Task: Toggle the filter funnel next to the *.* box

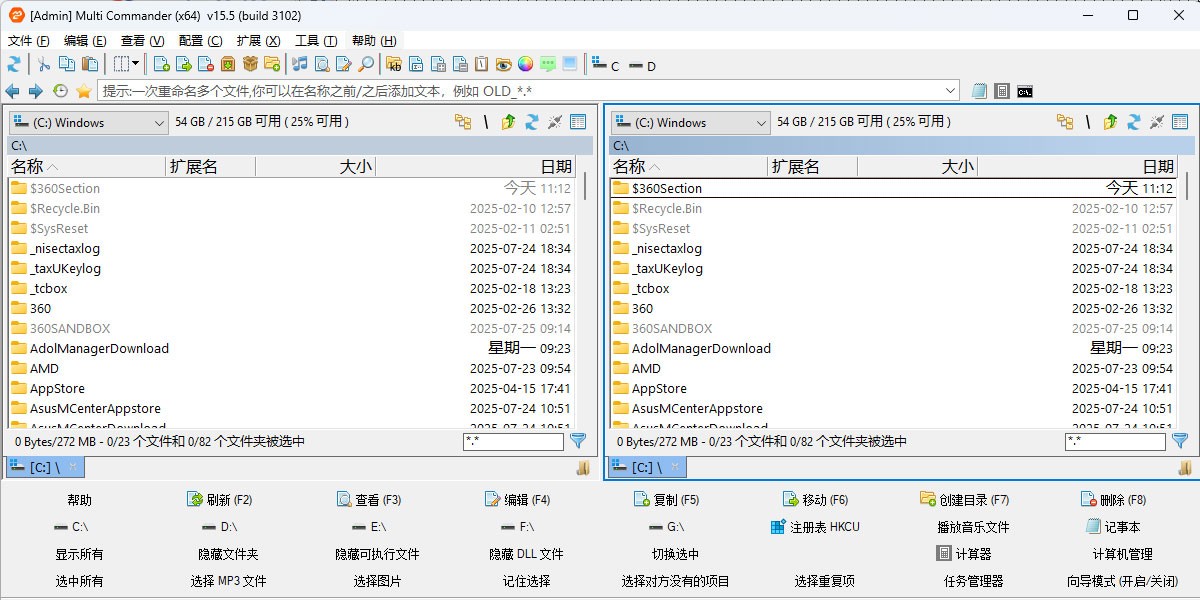Action: point(578,441)
